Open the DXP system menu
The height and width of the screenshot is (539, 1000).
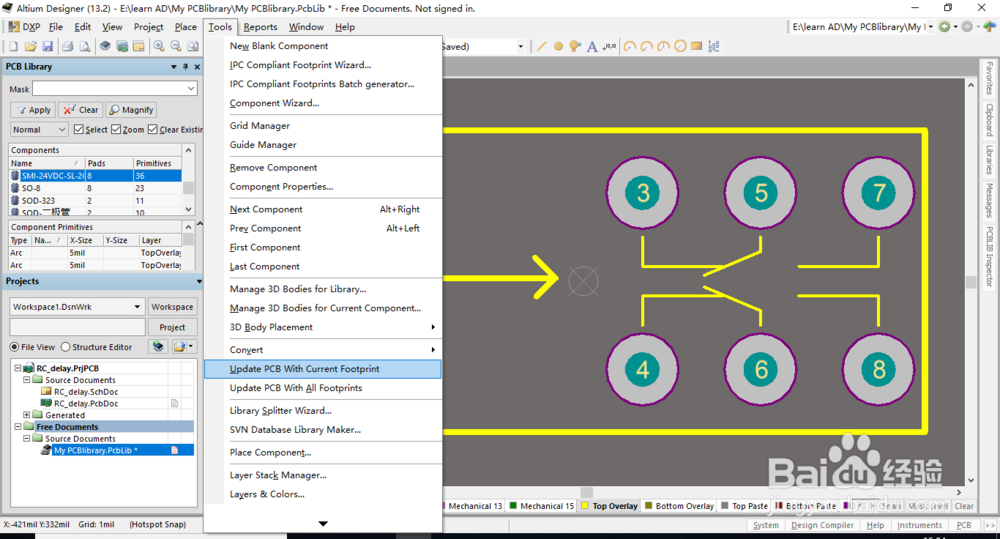pyautogui.click(x=24, y=27)
